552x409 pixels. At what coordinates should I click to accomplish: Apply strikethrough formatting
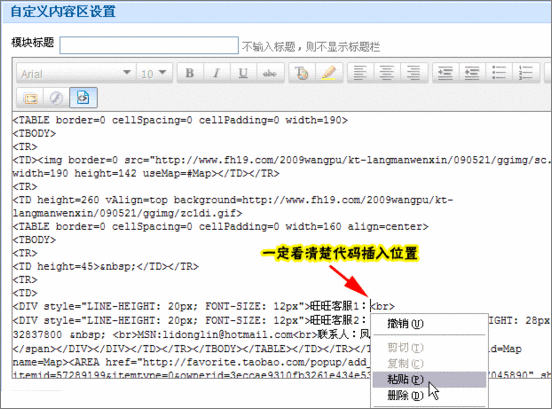pyautogui.click(x=270, y=73)
